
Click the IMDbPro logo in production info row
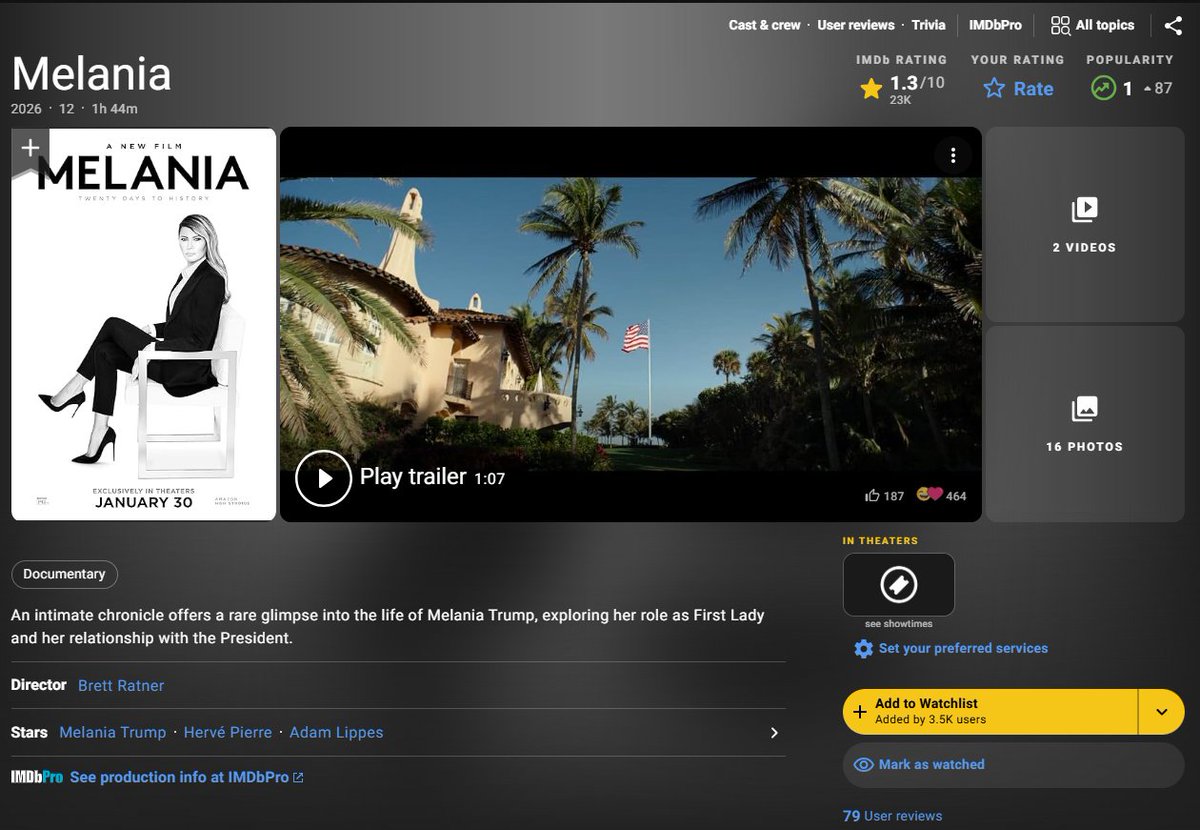[37, 777]
